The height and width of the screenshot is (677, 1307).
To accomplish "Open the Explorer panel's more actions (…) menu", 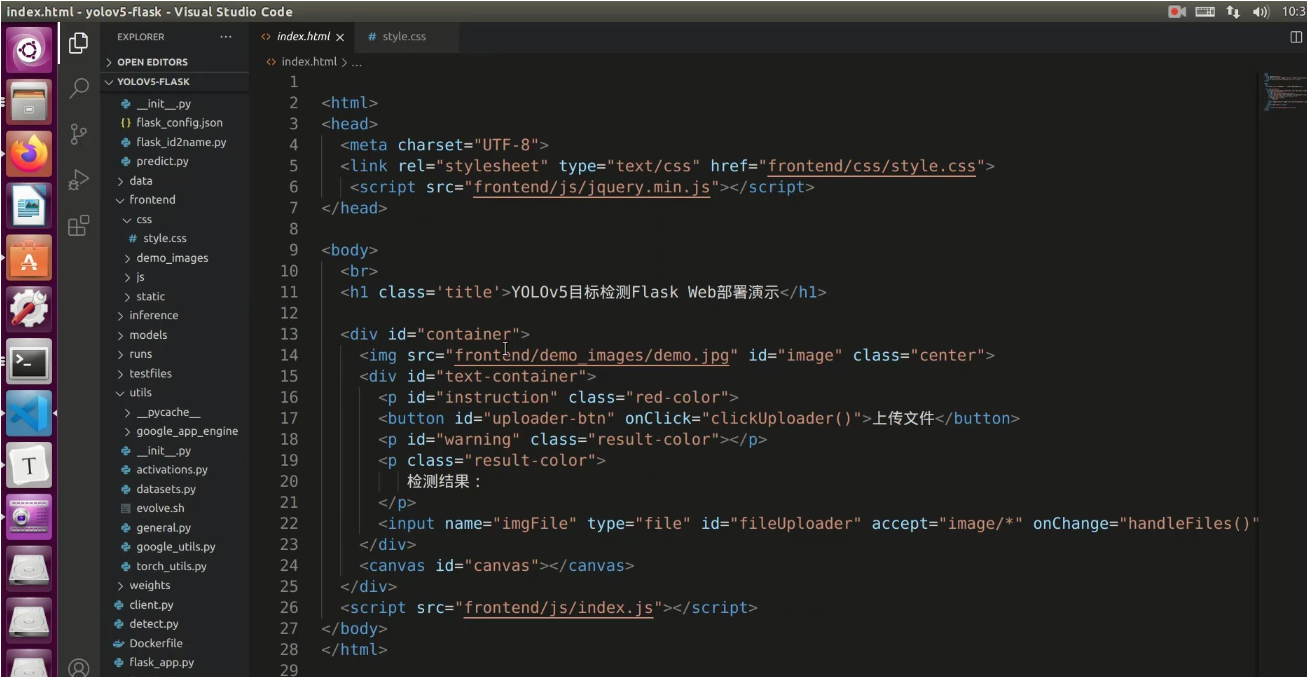I will [x=226, y=37].
